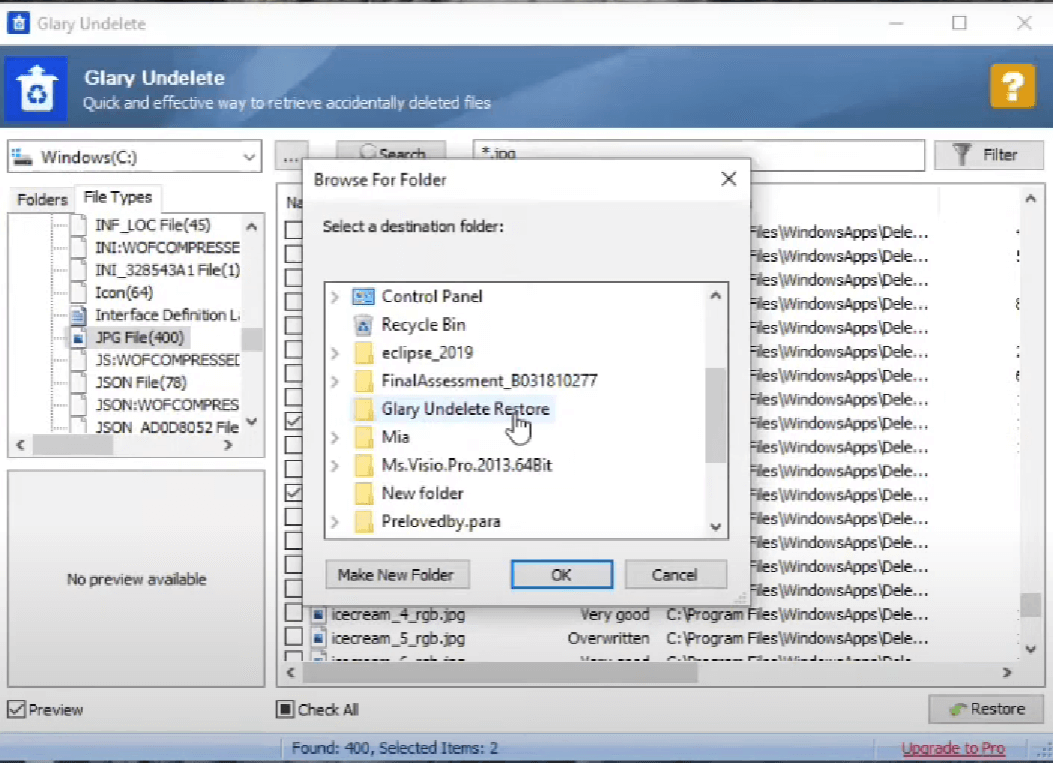
Task: Click the Restore button
Action: pos(986,709)
